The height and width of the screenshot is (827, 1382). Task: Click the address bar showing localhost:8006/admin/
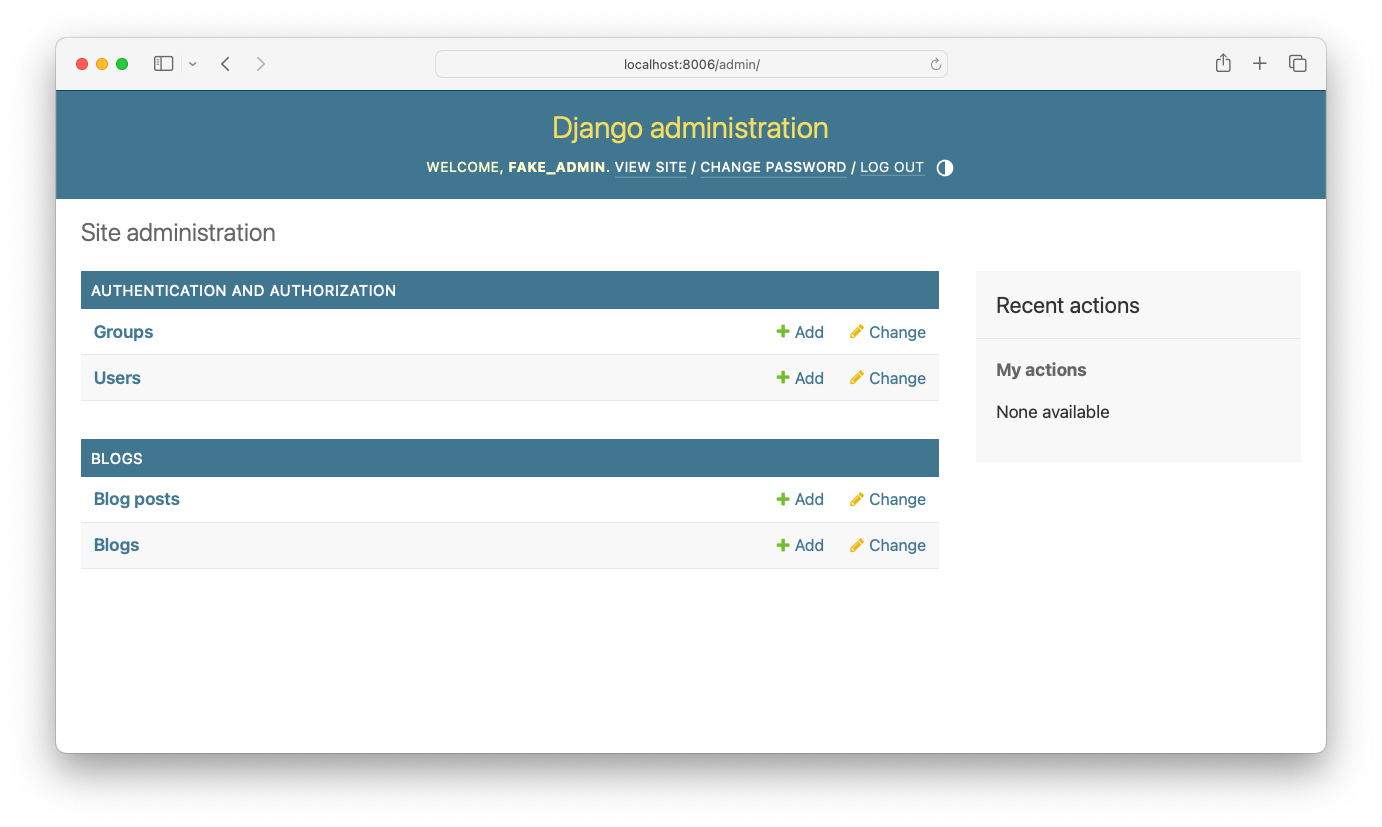(x=691, y=63)
